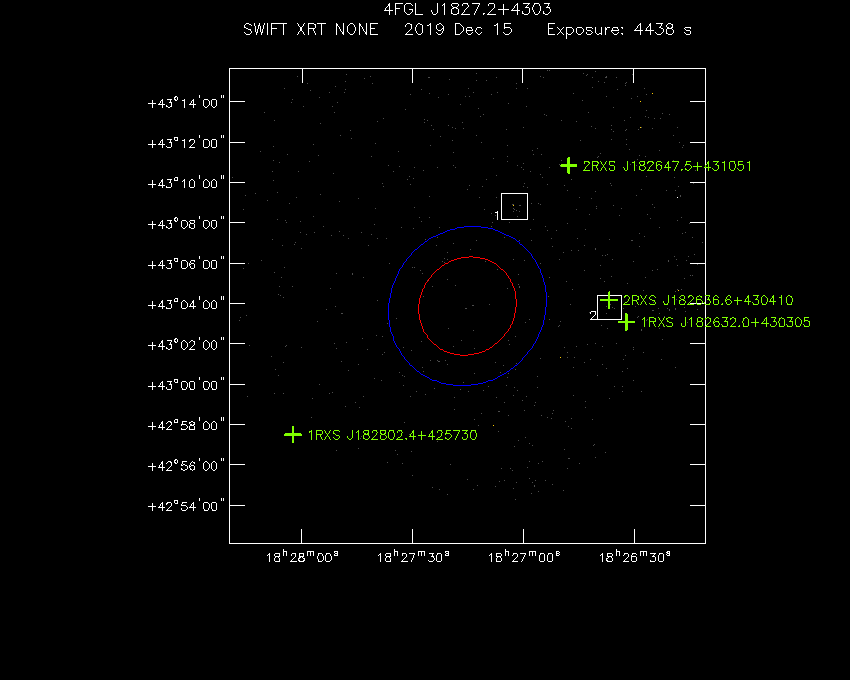Click the declination label +43°00'00"
The image size is (850, 680).
[x=186, y=385]
